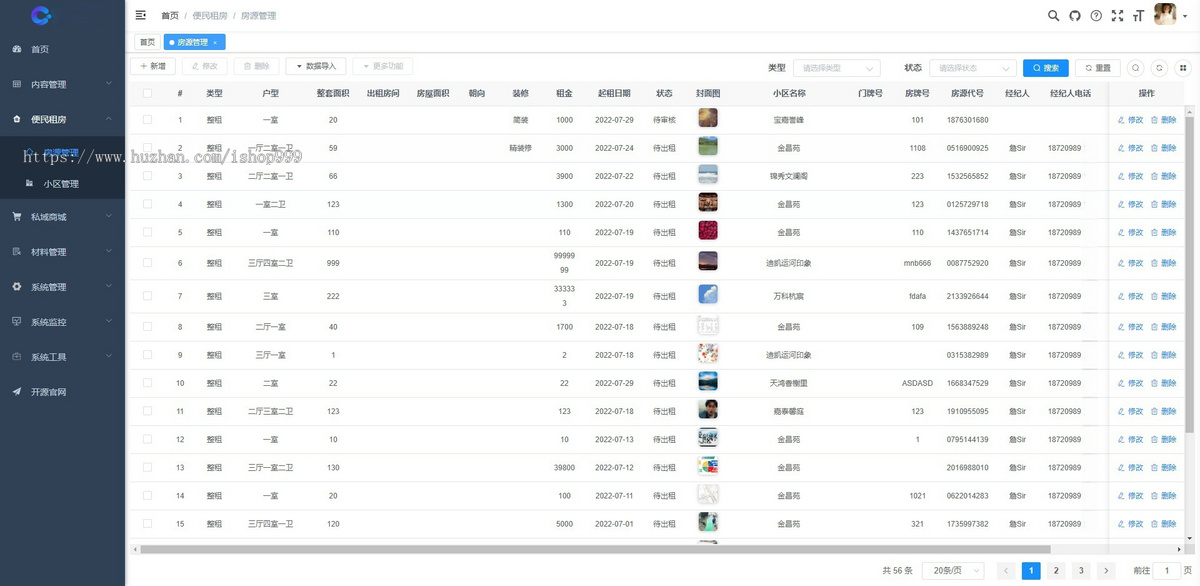Click 删除 for row 3 锦秀文澜阁
The width and height of the screenshot is (1200, 586).
[1164, 176]
